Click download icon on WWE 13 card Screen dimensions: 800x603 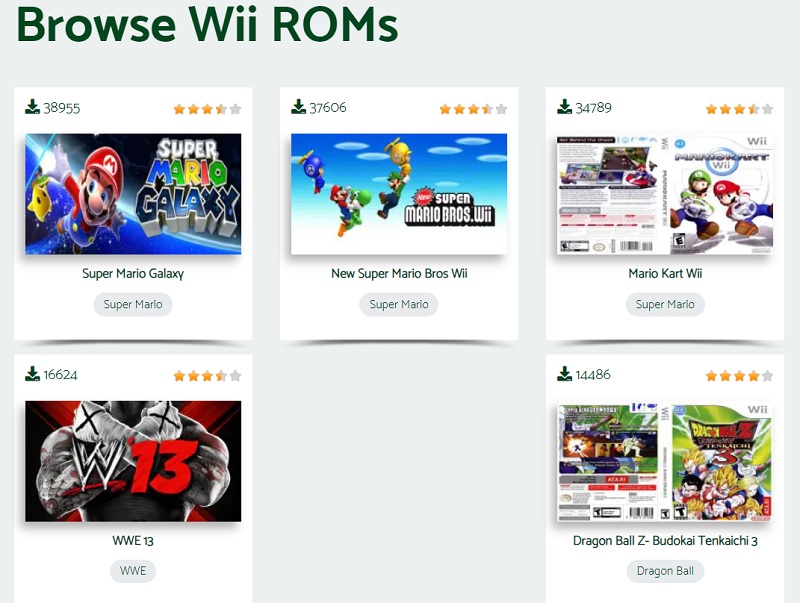pyautogui.click(x=32, y=374)
